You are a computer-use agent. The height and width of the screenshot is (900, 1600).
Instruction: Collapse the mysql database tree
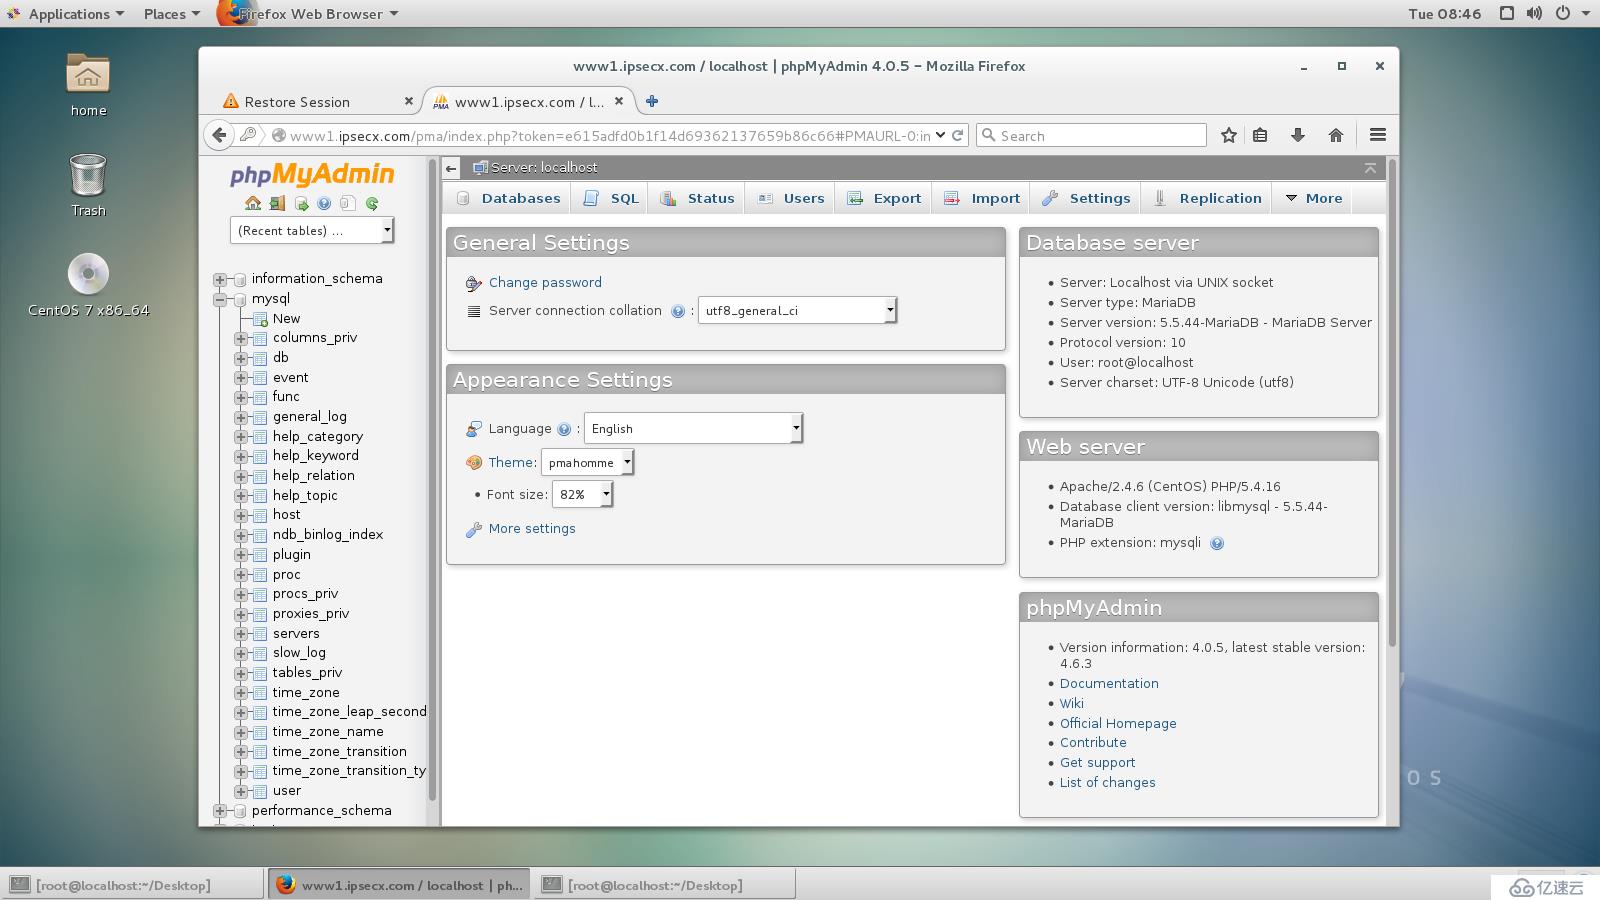219,299
